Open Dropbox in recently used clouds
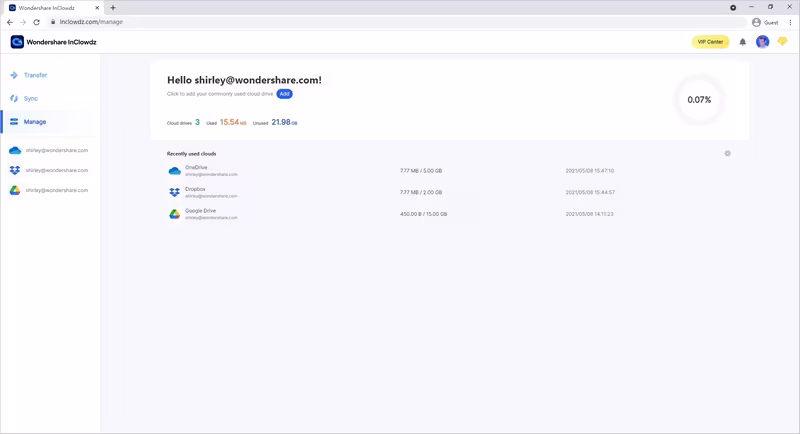Image resolution: width=800 pixels, height=434 pixels. [x=195, y=189]
